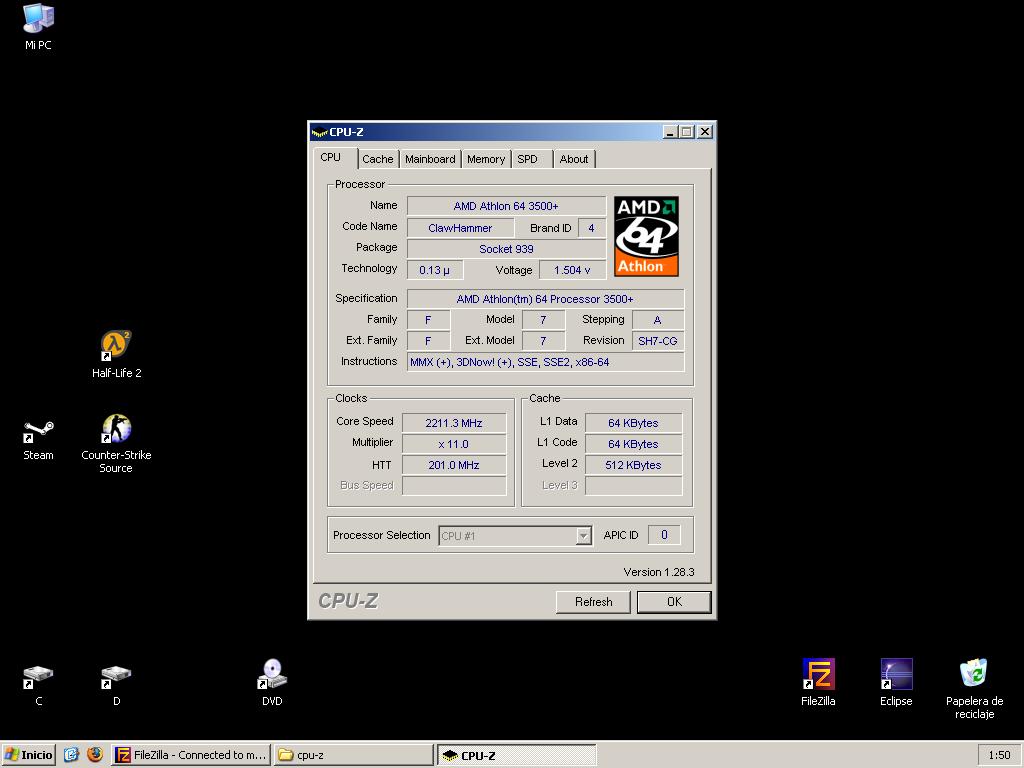Click the L1 Code cache value
This screenshot has width=1024, height=768.
[x=633, y=444]
